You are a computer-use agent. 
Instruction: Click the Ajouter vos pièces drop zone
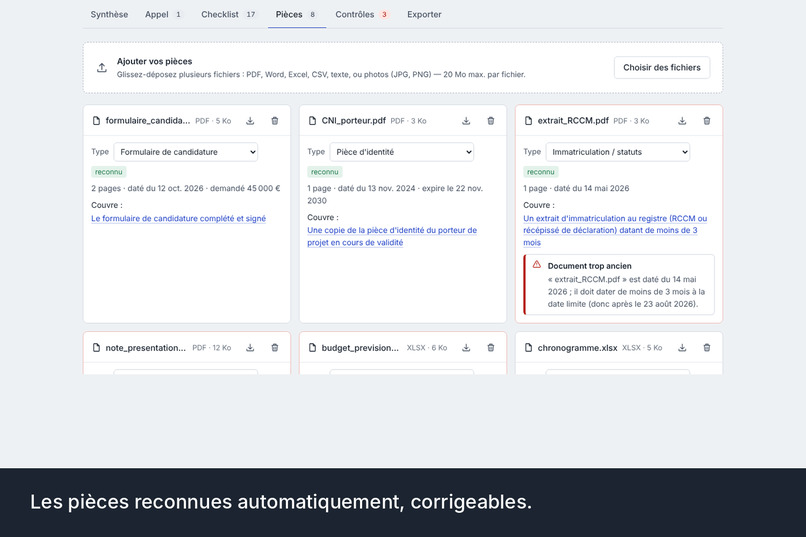point(403,68)
